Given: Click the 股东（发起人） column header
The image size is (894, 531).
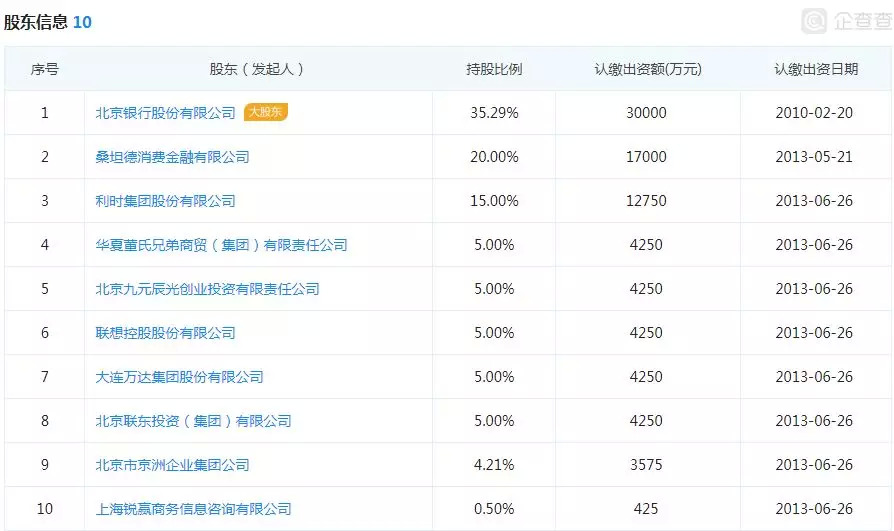Looking at the screenshot, I should click(x=257, y=69).
